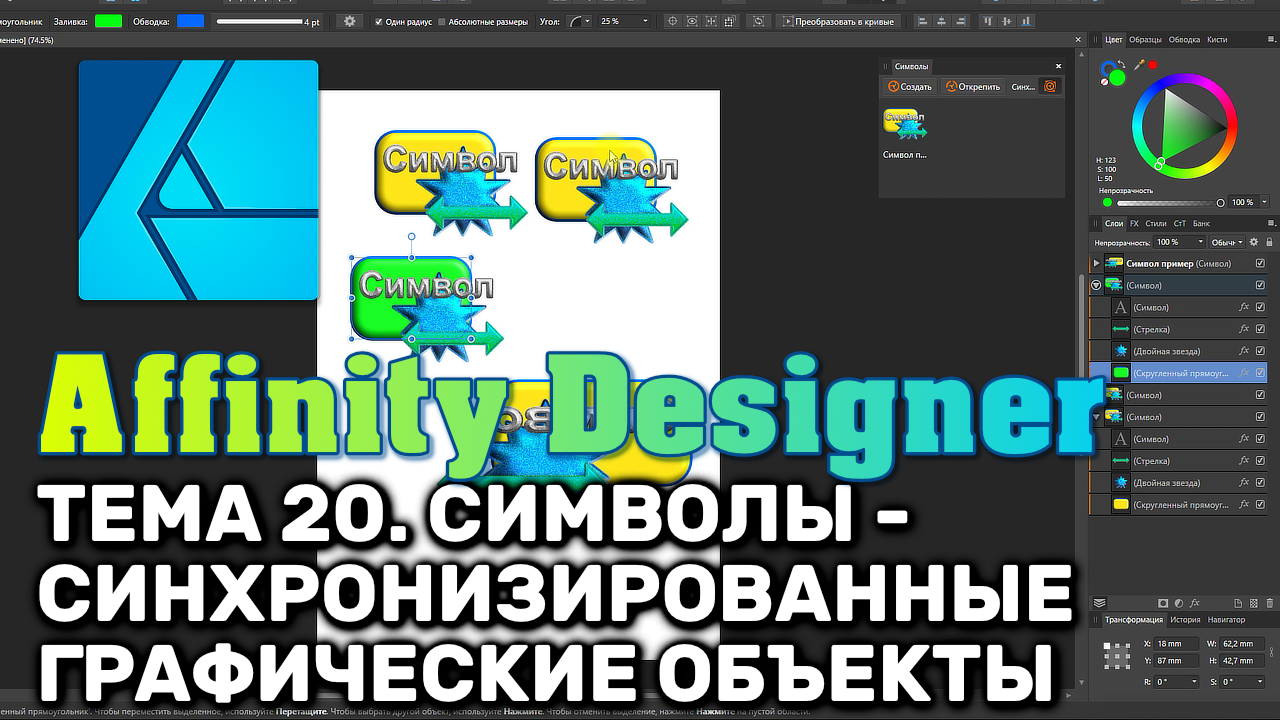Switch to the История tab
The width and height of the screenshot is (1280, 720).
click(x=1185, y=620)
